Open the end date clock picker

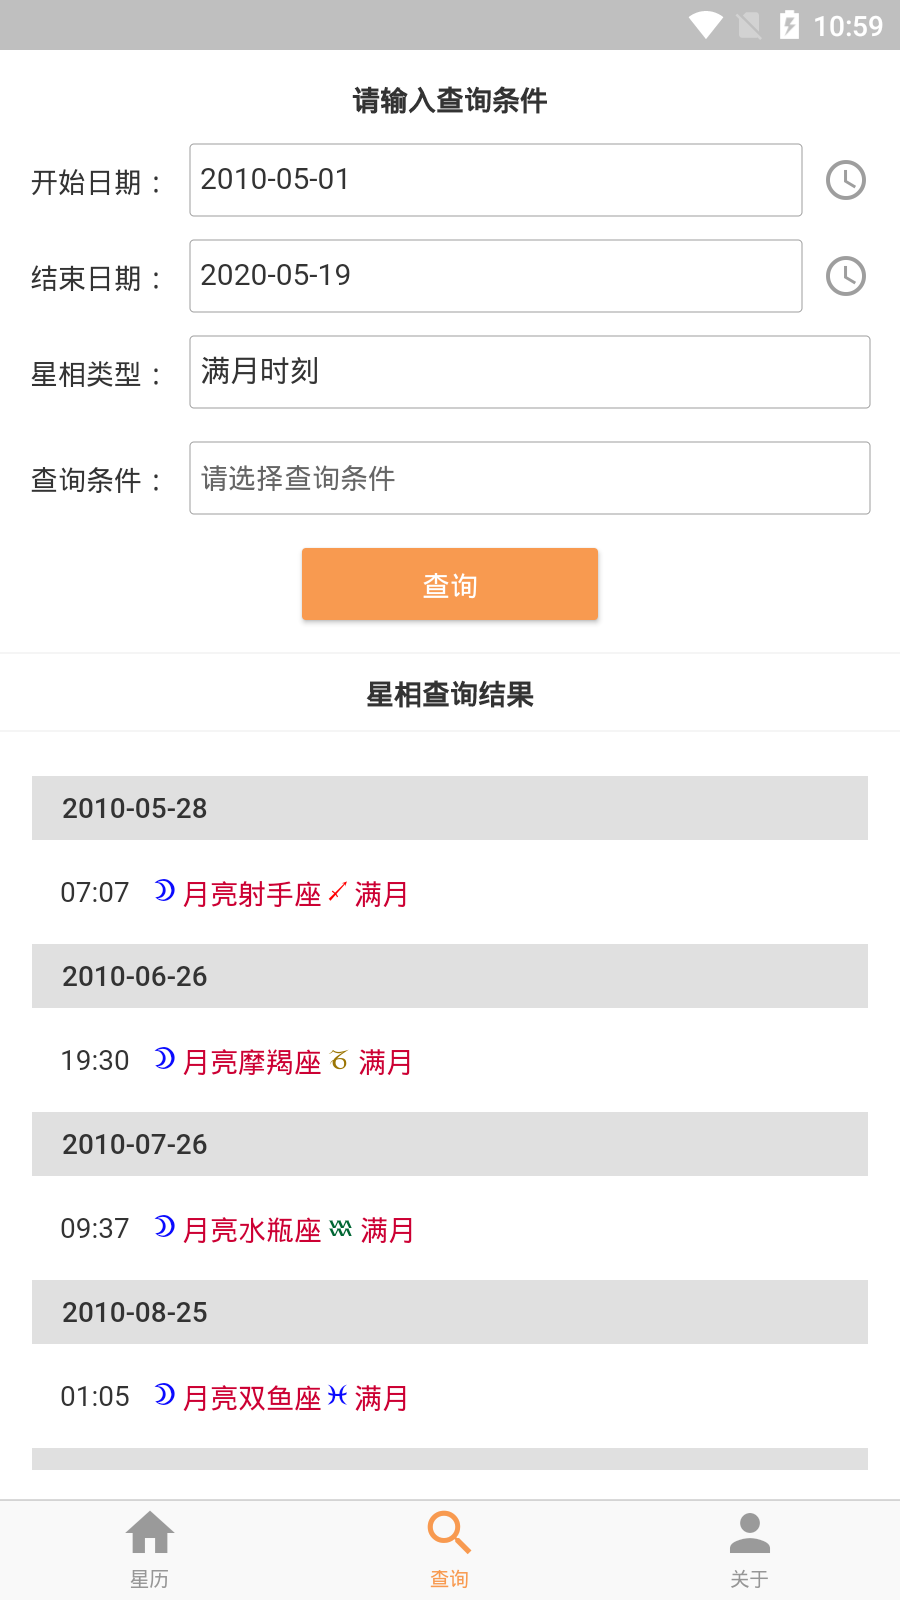pos(845,276)
